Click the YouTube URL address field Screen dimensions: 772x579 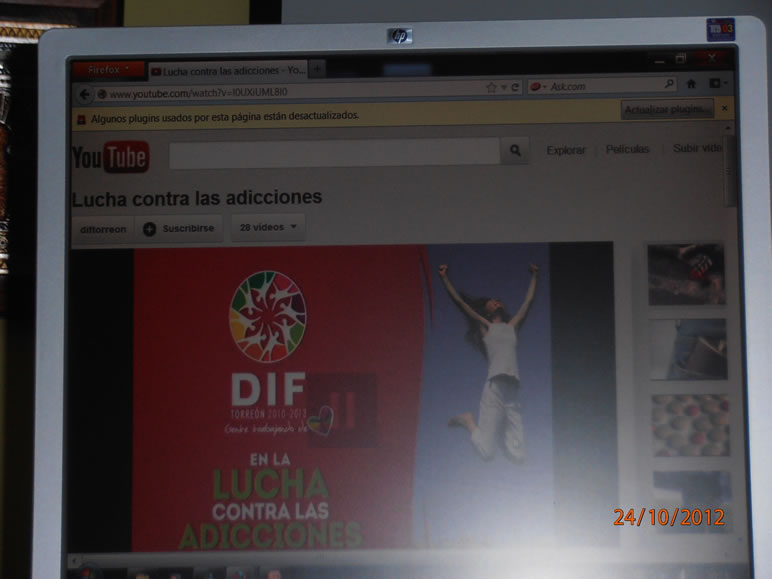click(x=290, y=92)
